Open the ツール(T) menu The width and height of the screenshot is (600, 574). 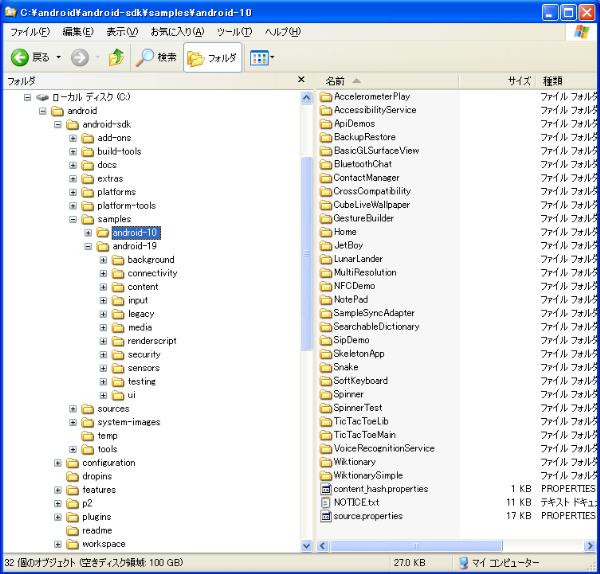point(234,32)
